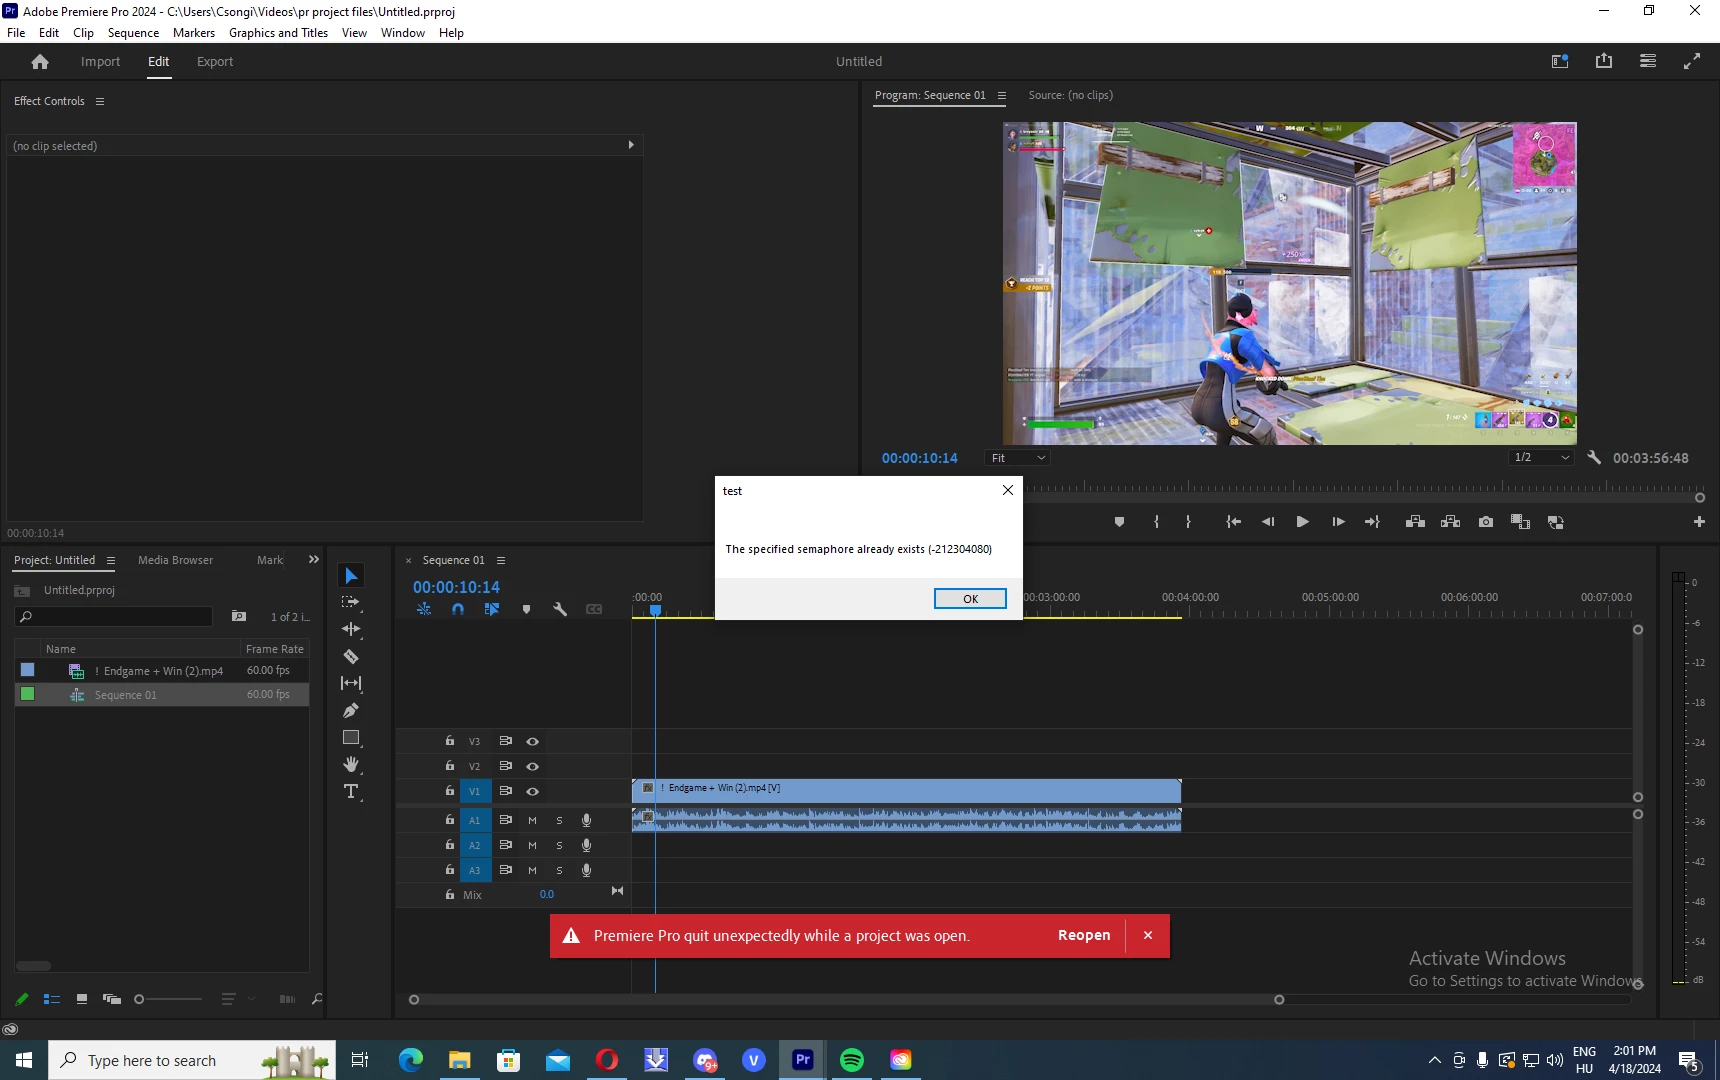Switch to Source: (no clips) tab
1720x1080 pixels.
point(1070,96)
